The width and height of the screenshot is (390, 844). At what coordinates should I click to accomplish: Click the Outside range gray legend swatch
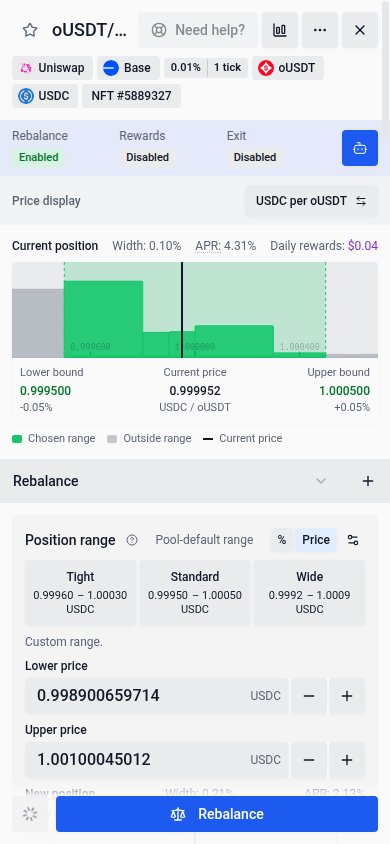click(112, 439)
